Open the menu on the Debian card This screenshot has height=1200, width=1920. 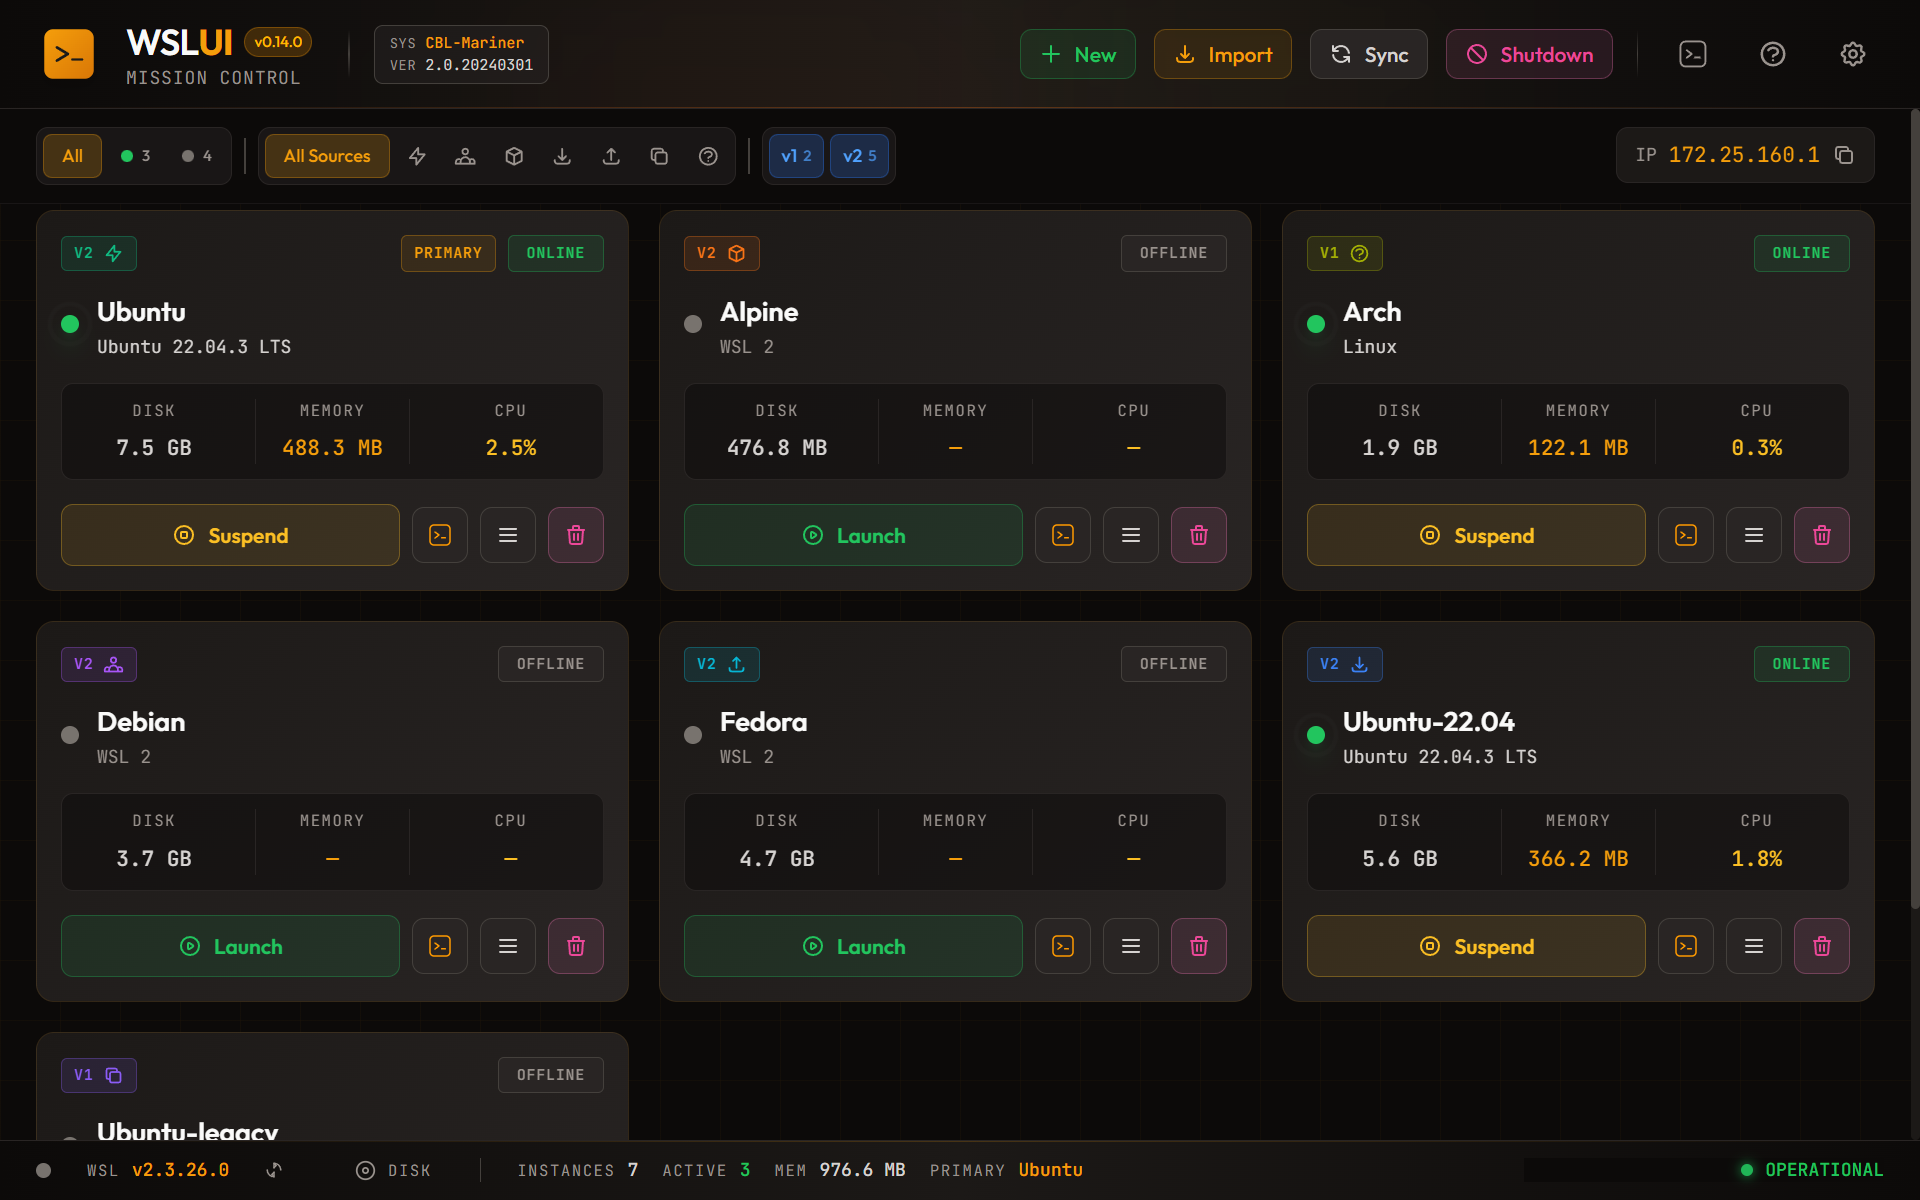507,946
